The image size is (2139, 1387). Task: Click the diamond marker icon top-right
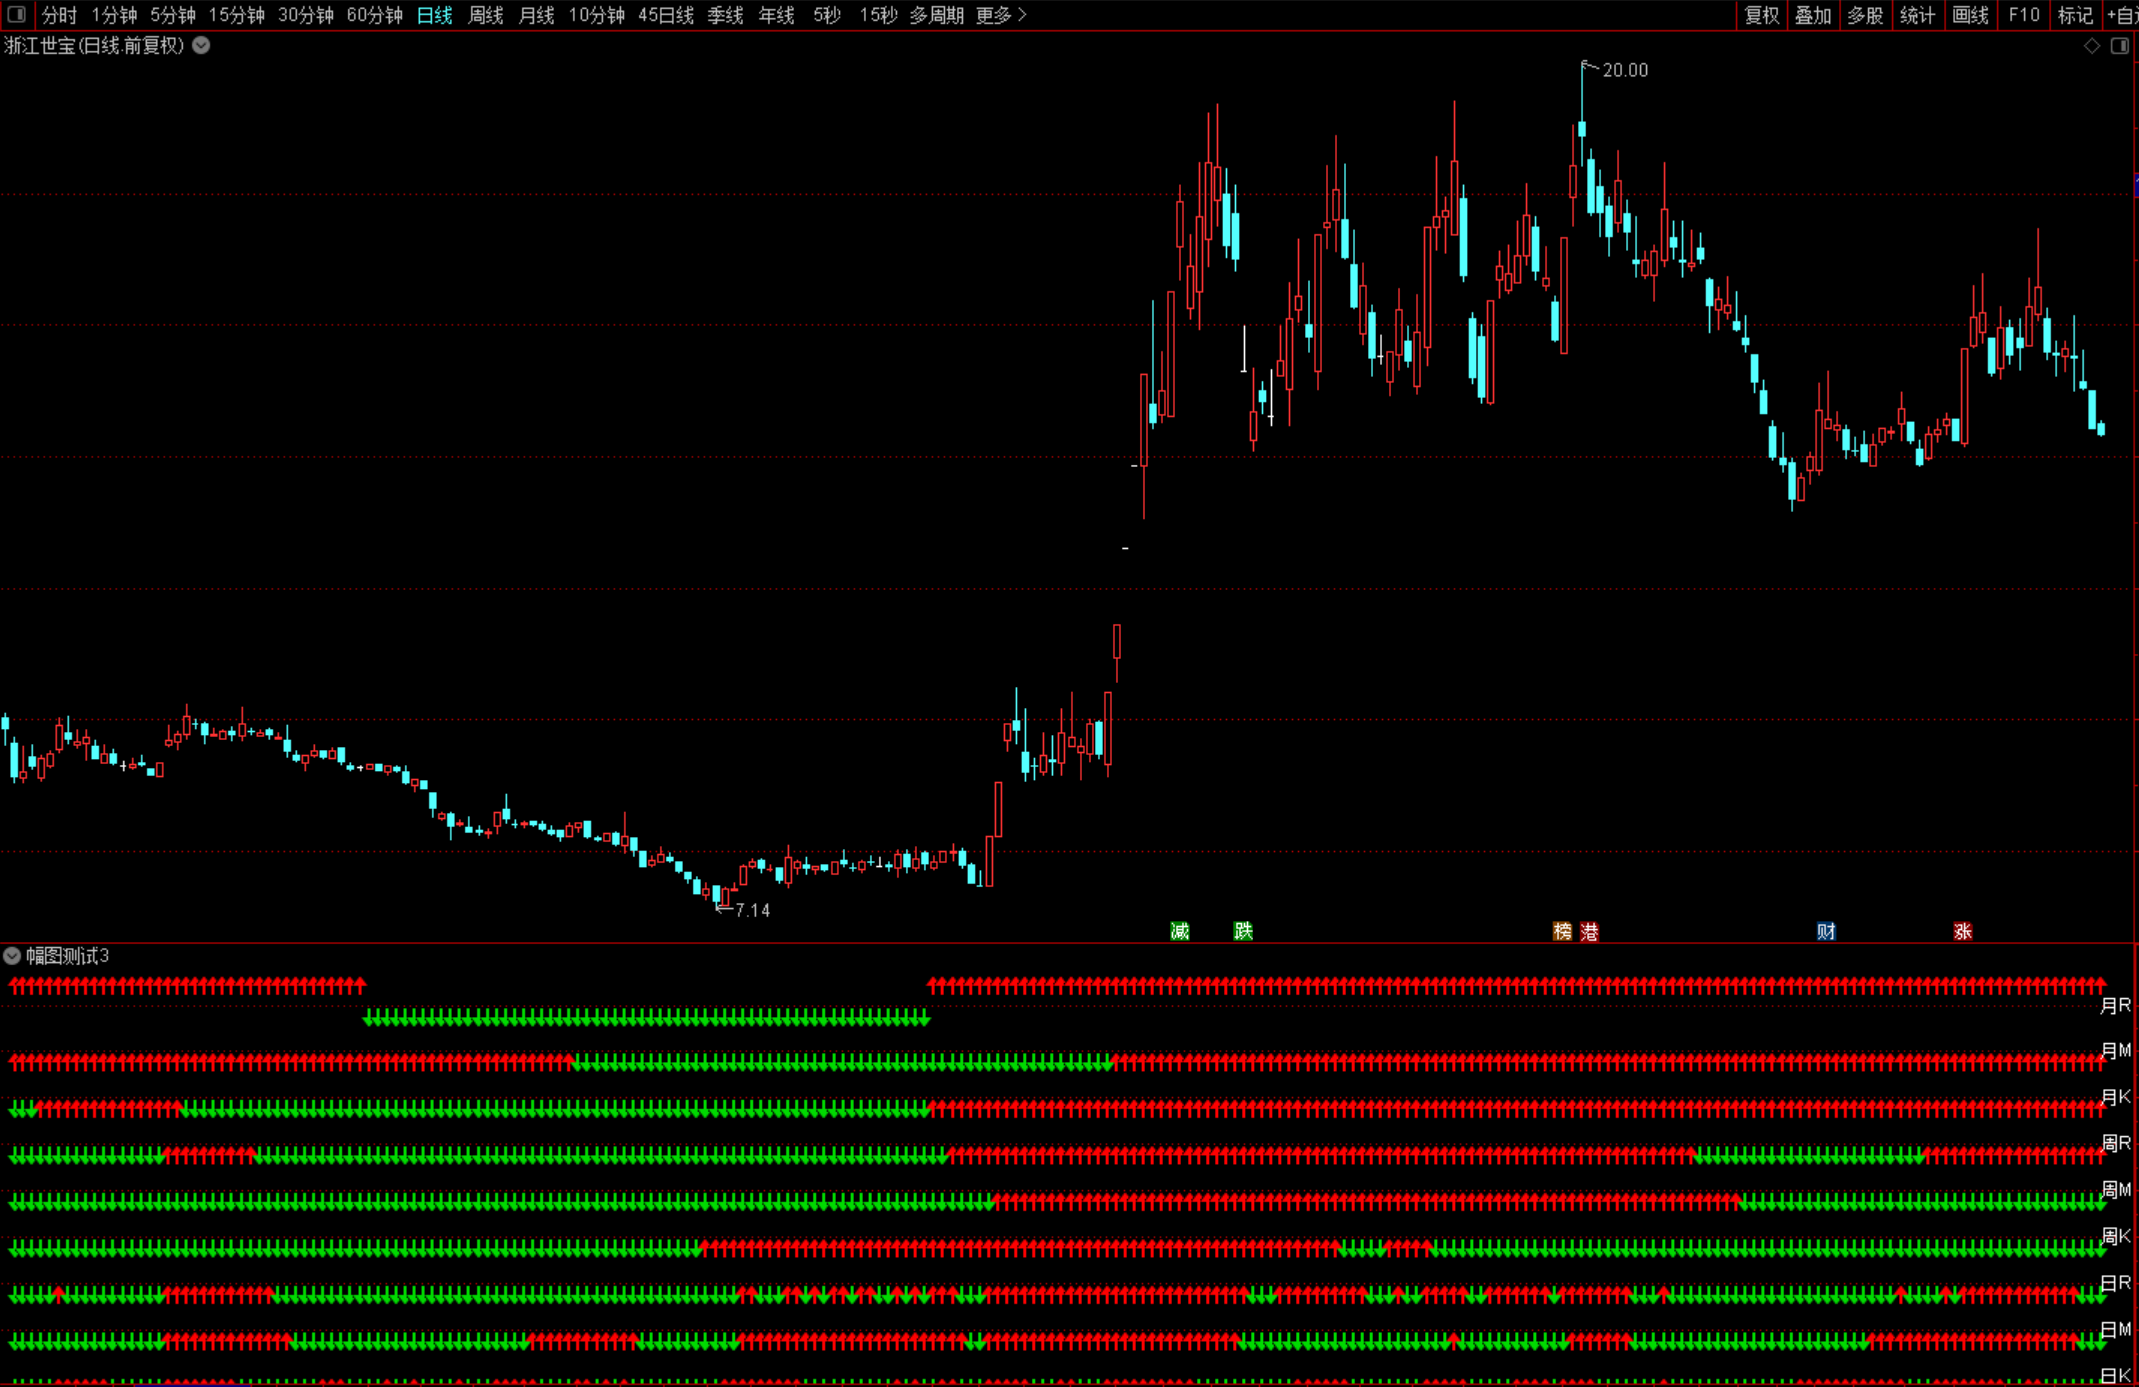tap(2091, 46)
